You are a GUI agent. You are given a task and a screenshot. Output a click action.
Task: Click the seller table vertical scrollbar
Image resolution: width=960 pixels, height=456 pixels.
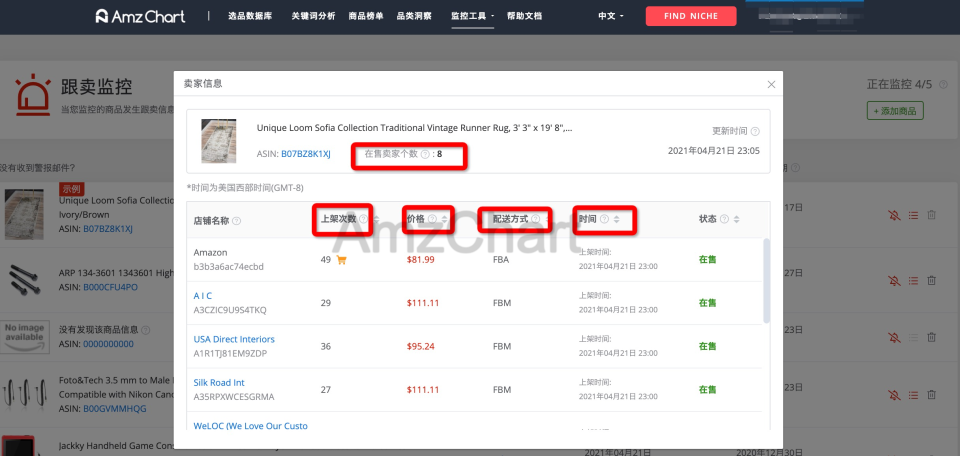(766, 280)
